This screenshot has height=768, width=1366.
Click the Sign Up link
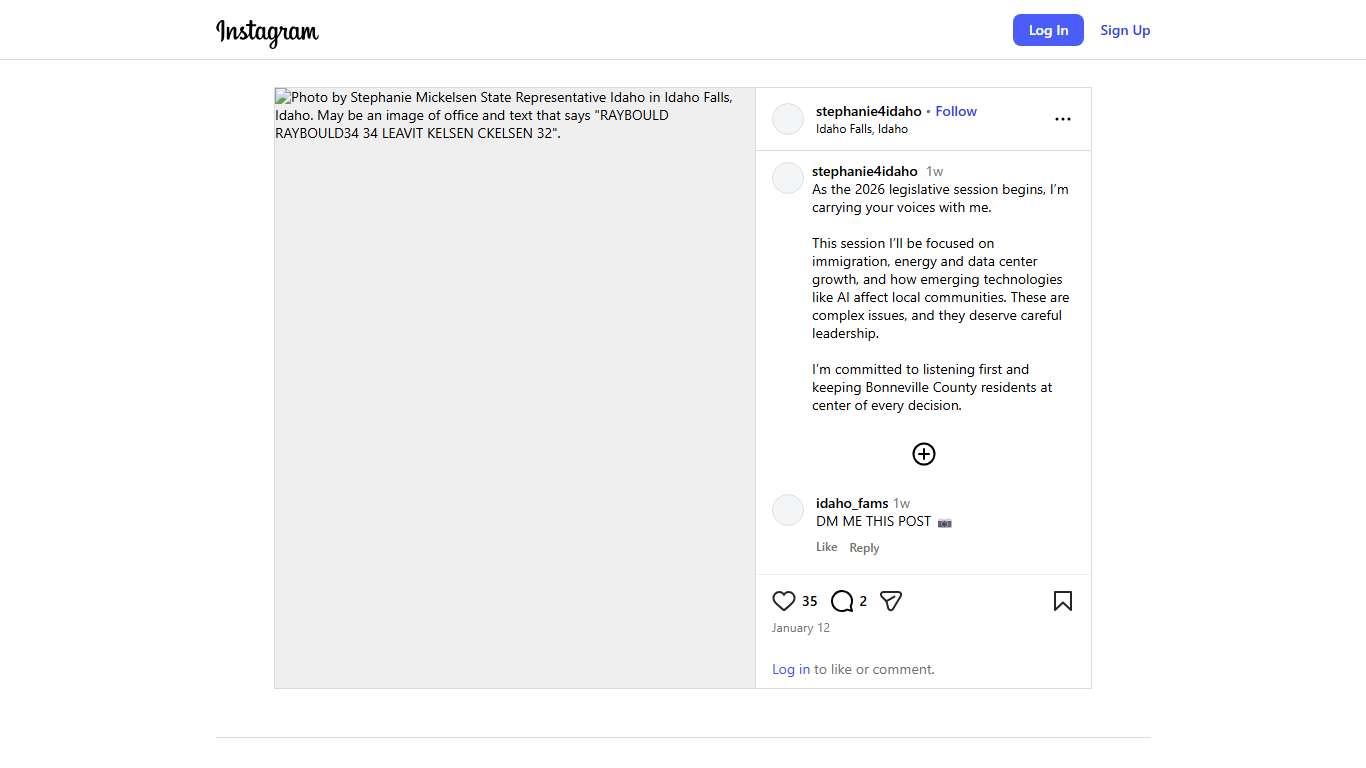tap(1125, 30)
